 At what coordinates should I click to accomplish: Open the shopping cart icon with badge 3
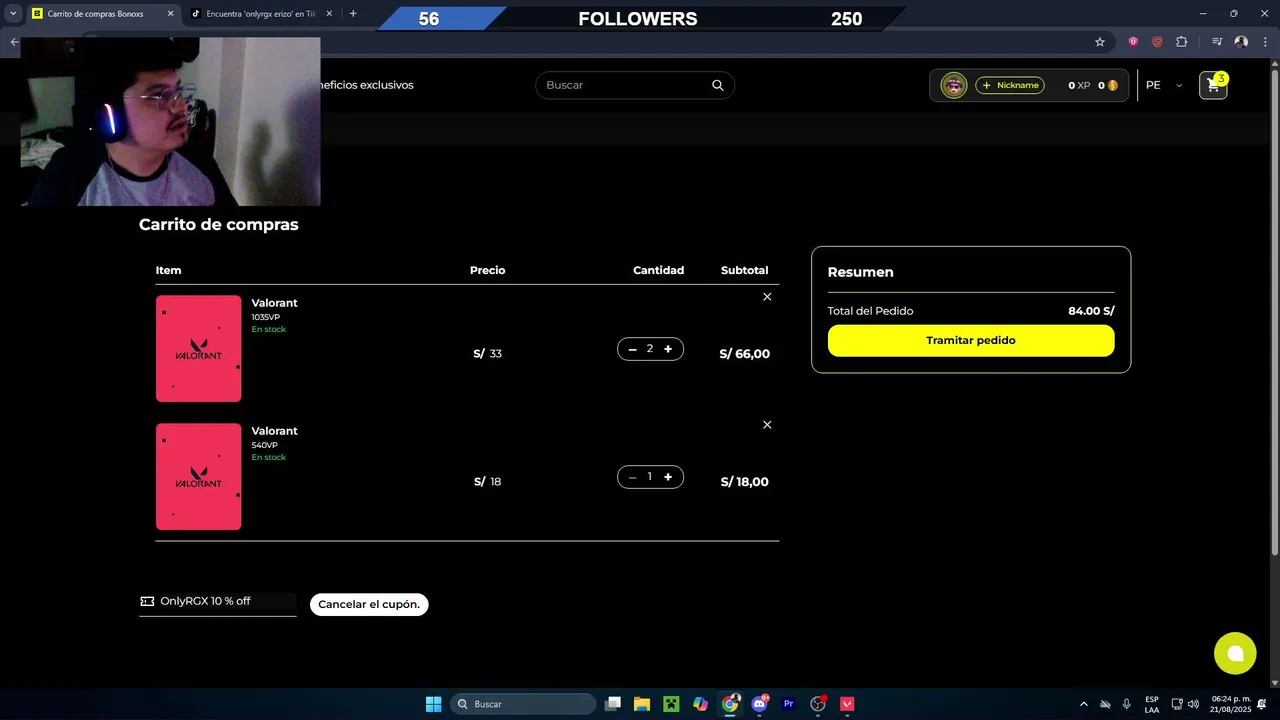tap(1213, 85)
